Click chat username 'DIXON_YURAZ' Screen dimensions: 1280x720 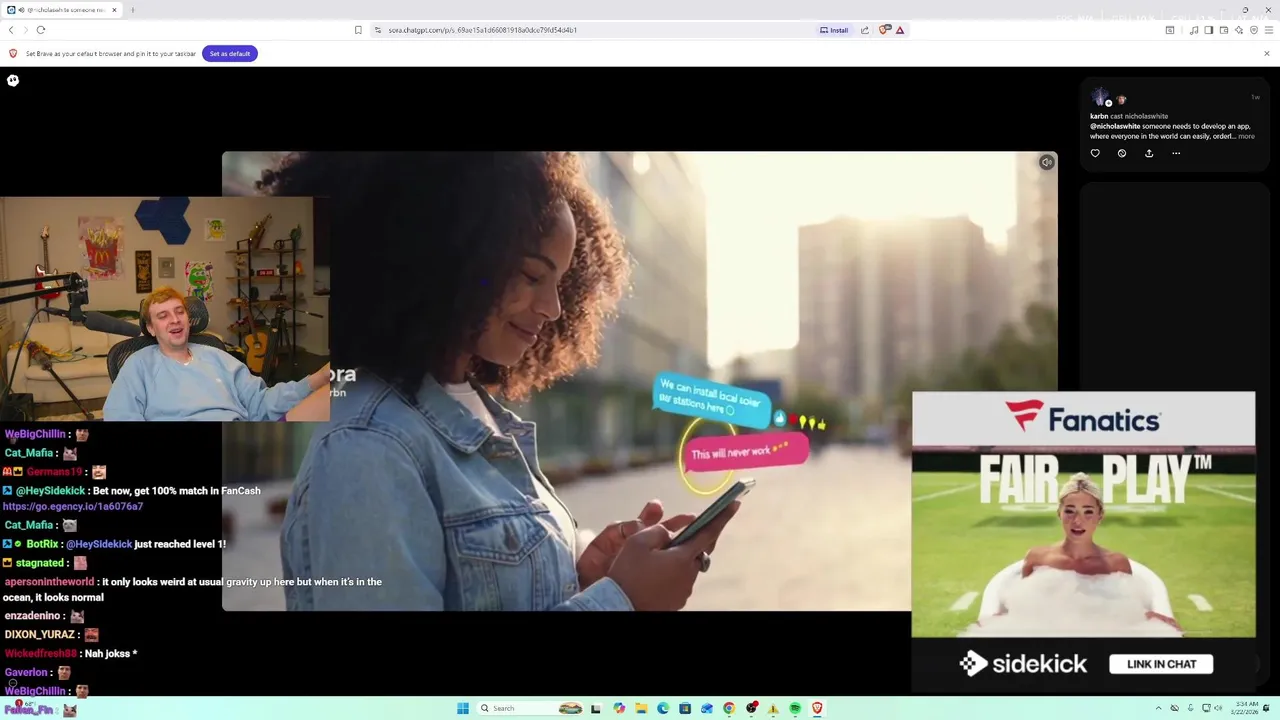pyautogui.click(x=40, y=635)
